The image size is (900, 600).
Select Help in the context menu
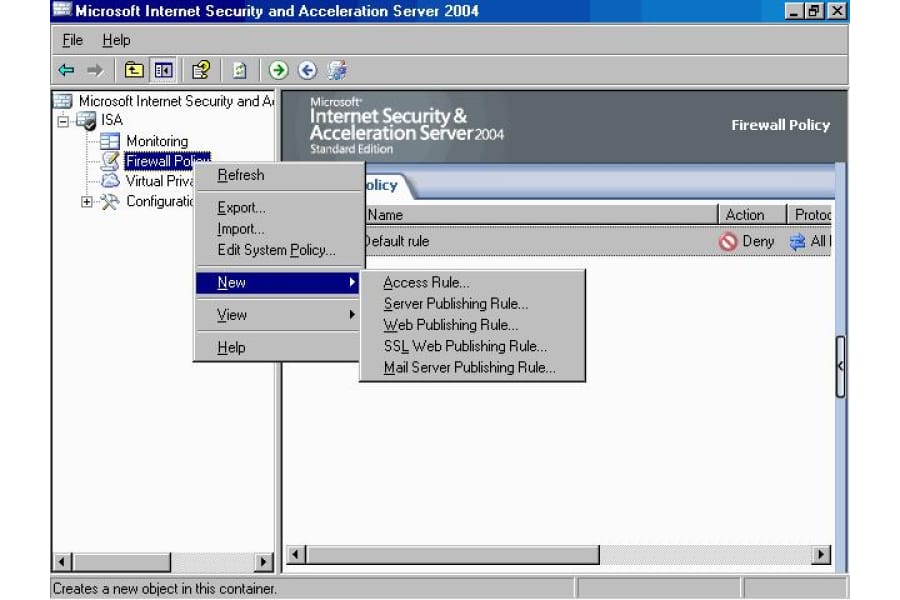(277, 347)
